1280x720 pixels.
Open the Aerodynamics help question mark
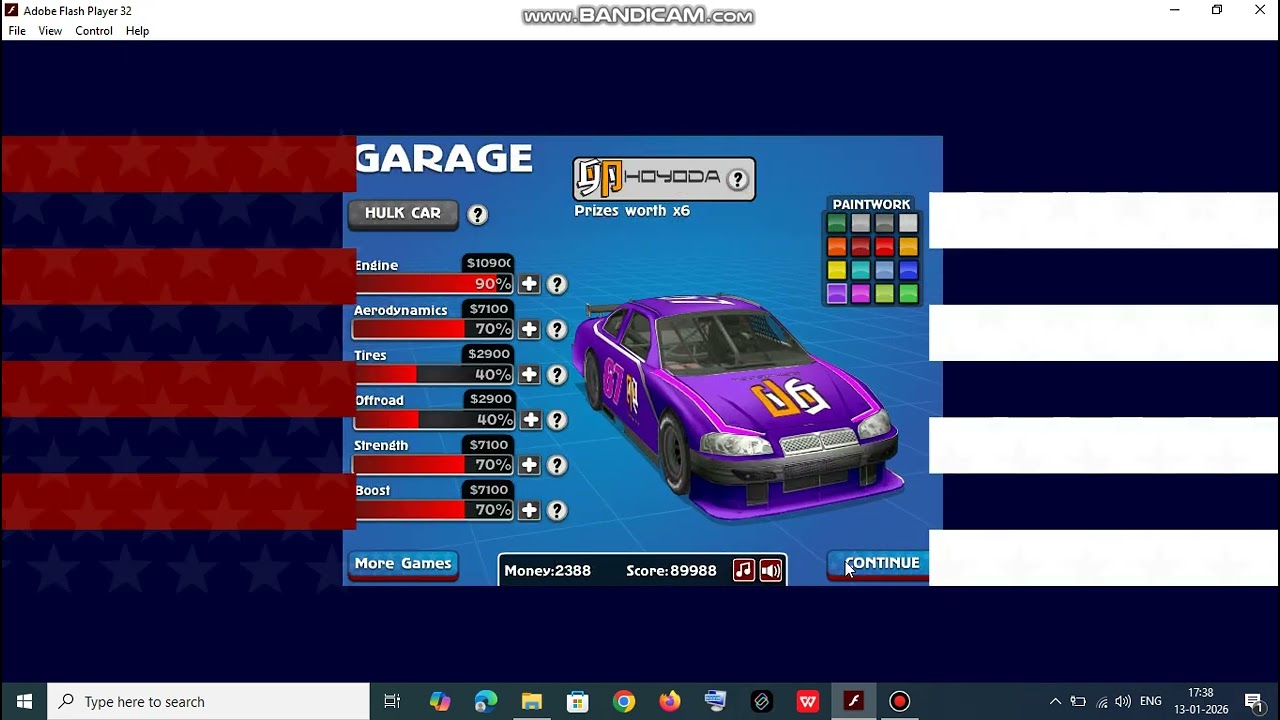557,329
